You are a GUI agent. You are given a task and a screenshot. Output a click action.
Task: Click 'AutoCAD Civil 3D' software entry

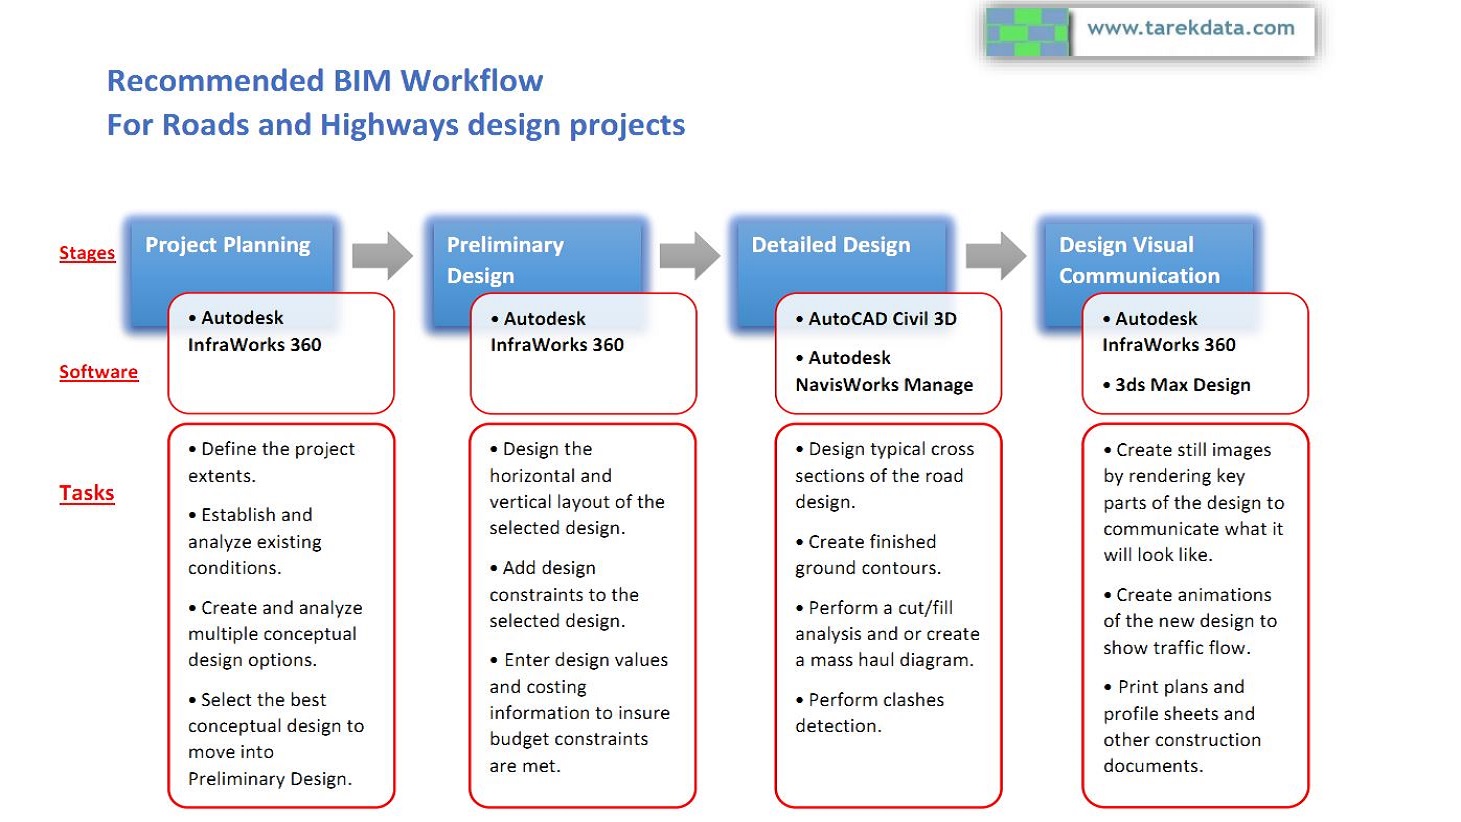pos(876,319)
